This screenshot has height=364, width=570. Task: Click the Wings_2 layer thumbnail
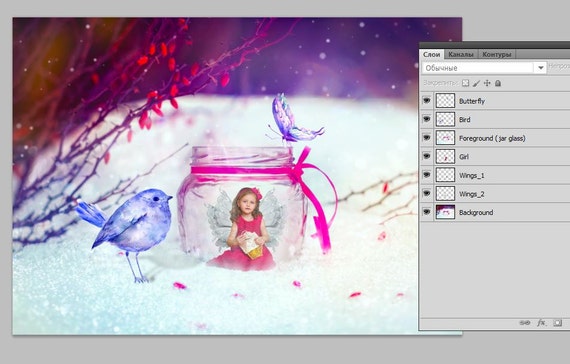pos(445,193)
